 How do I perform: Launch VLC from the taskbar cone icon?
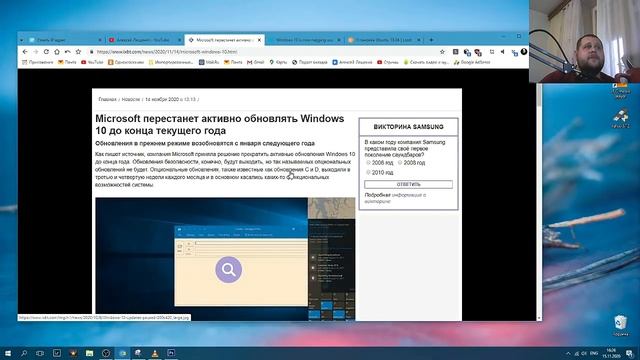point(155,353)
